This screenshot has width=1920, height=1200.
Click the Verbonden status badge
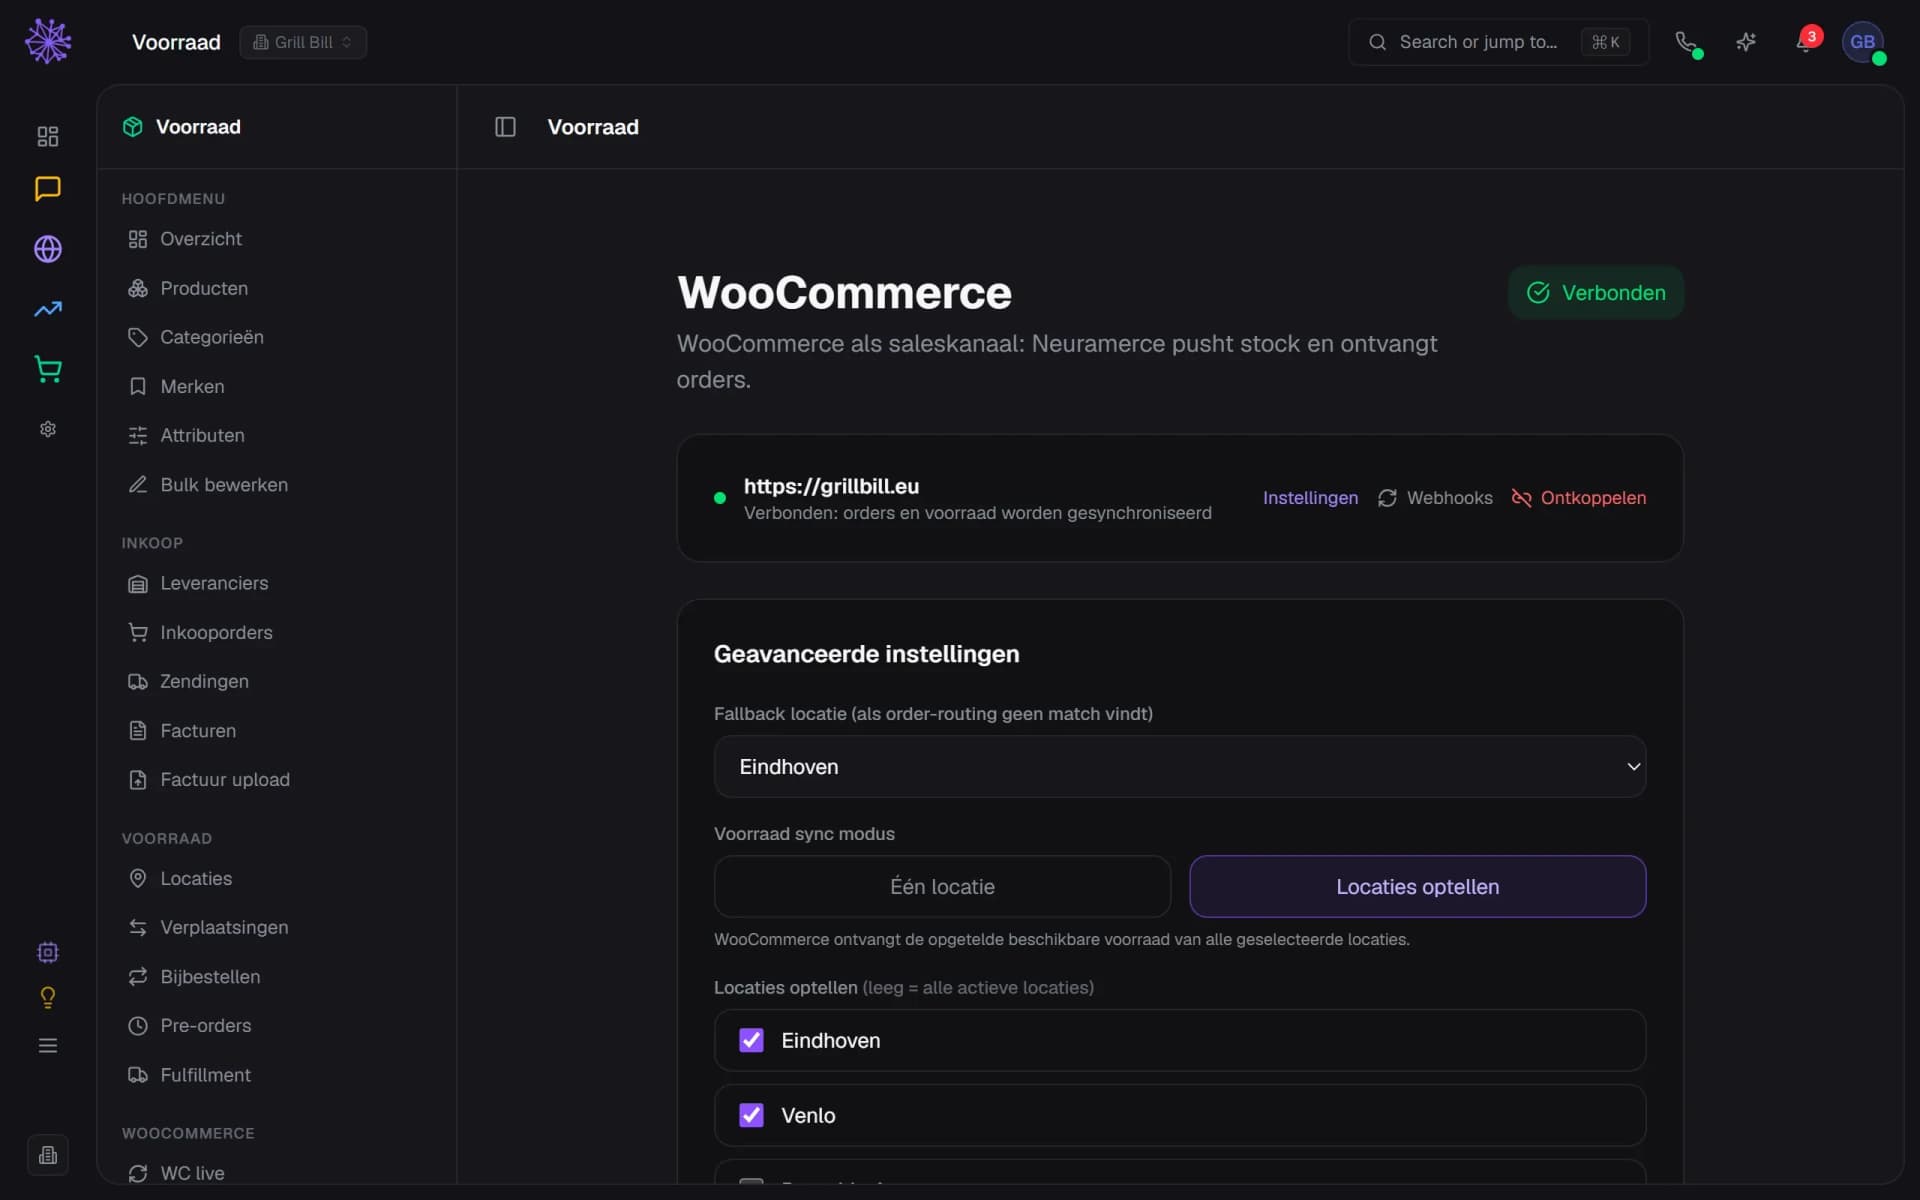point(1596,293)
